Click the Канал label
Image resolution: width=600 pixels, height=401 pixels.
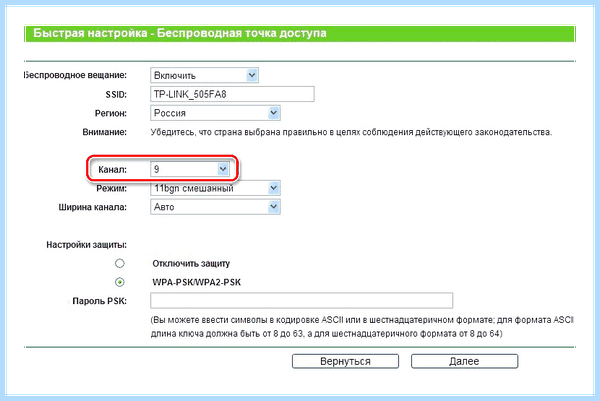tap(112, 170)
